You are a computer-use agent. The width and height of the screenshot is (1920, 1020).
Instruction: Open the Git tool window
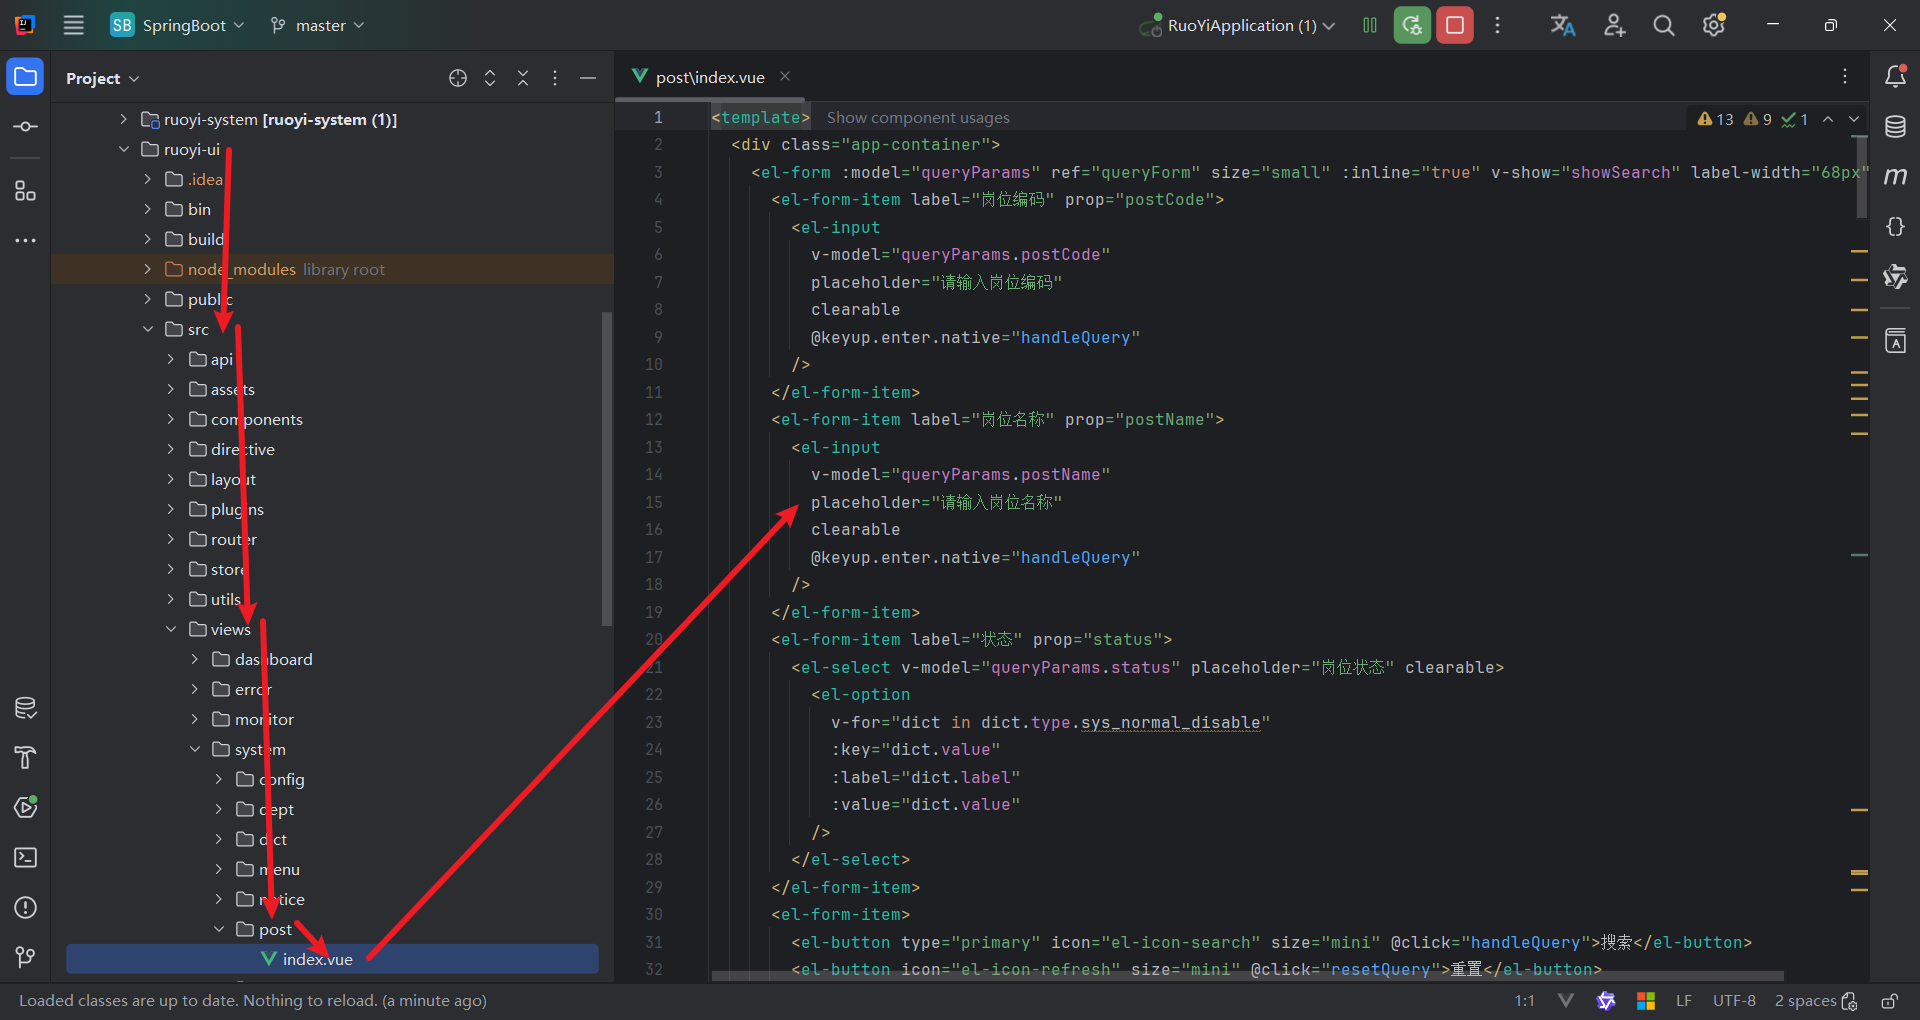26,958
